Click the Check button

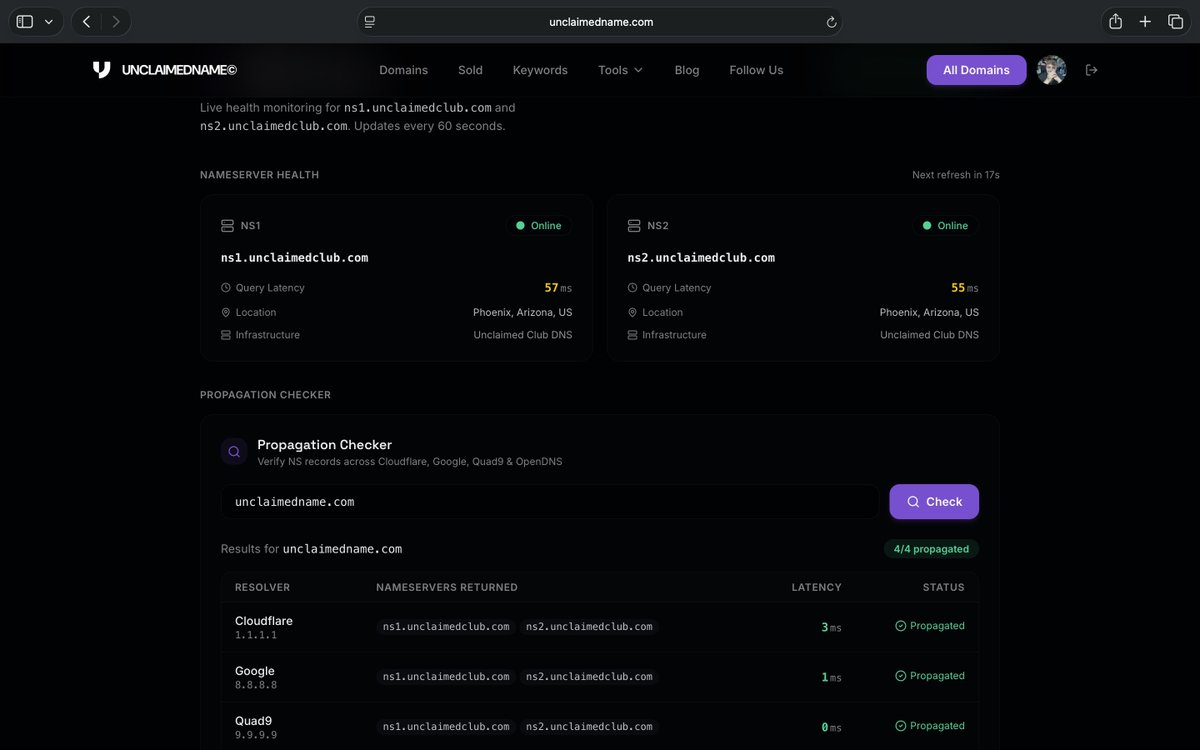pos(934,502)
